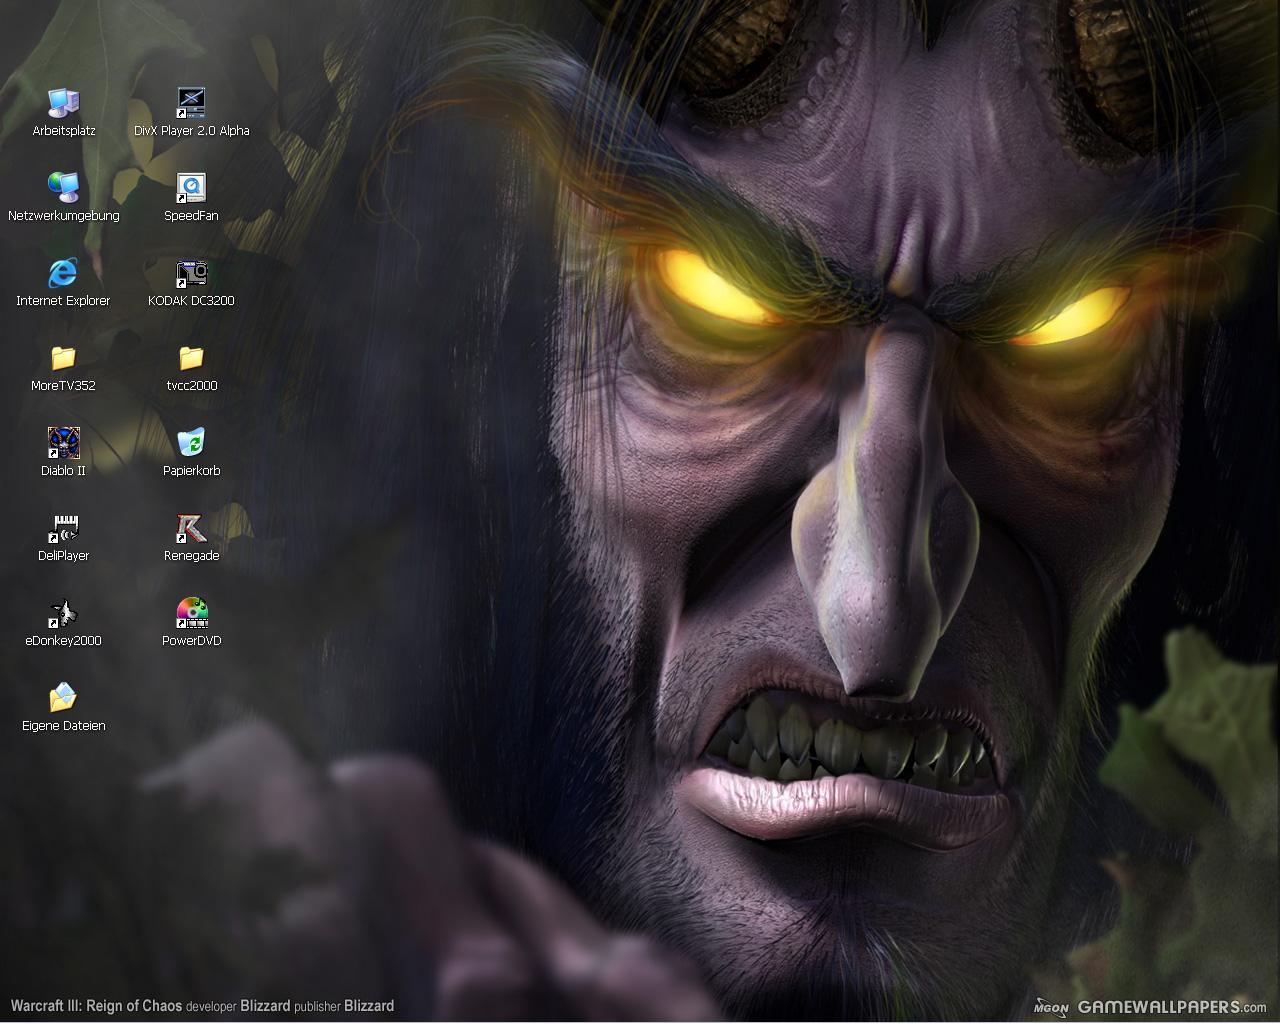Select the Internet Explorer icon

click(63, 272)
